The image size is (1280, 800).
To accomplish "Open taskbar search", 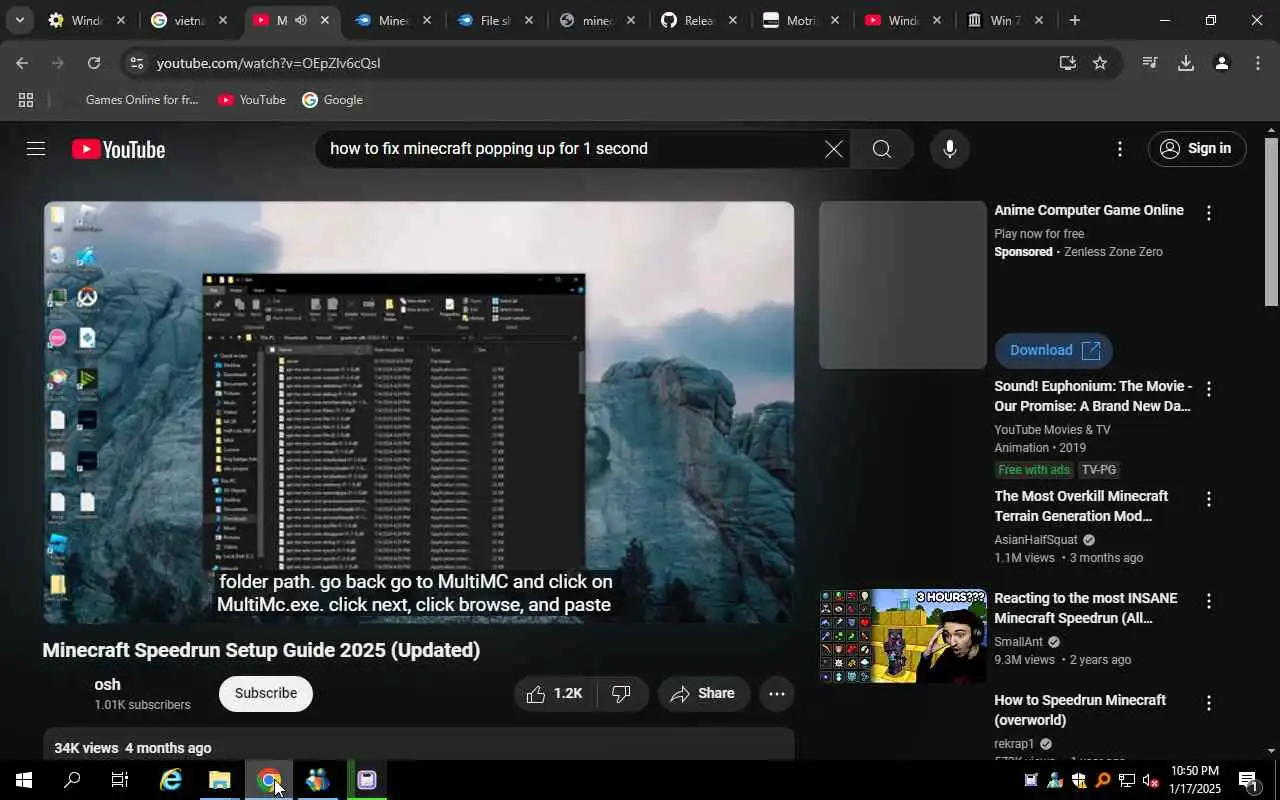I will click(72, 780).
